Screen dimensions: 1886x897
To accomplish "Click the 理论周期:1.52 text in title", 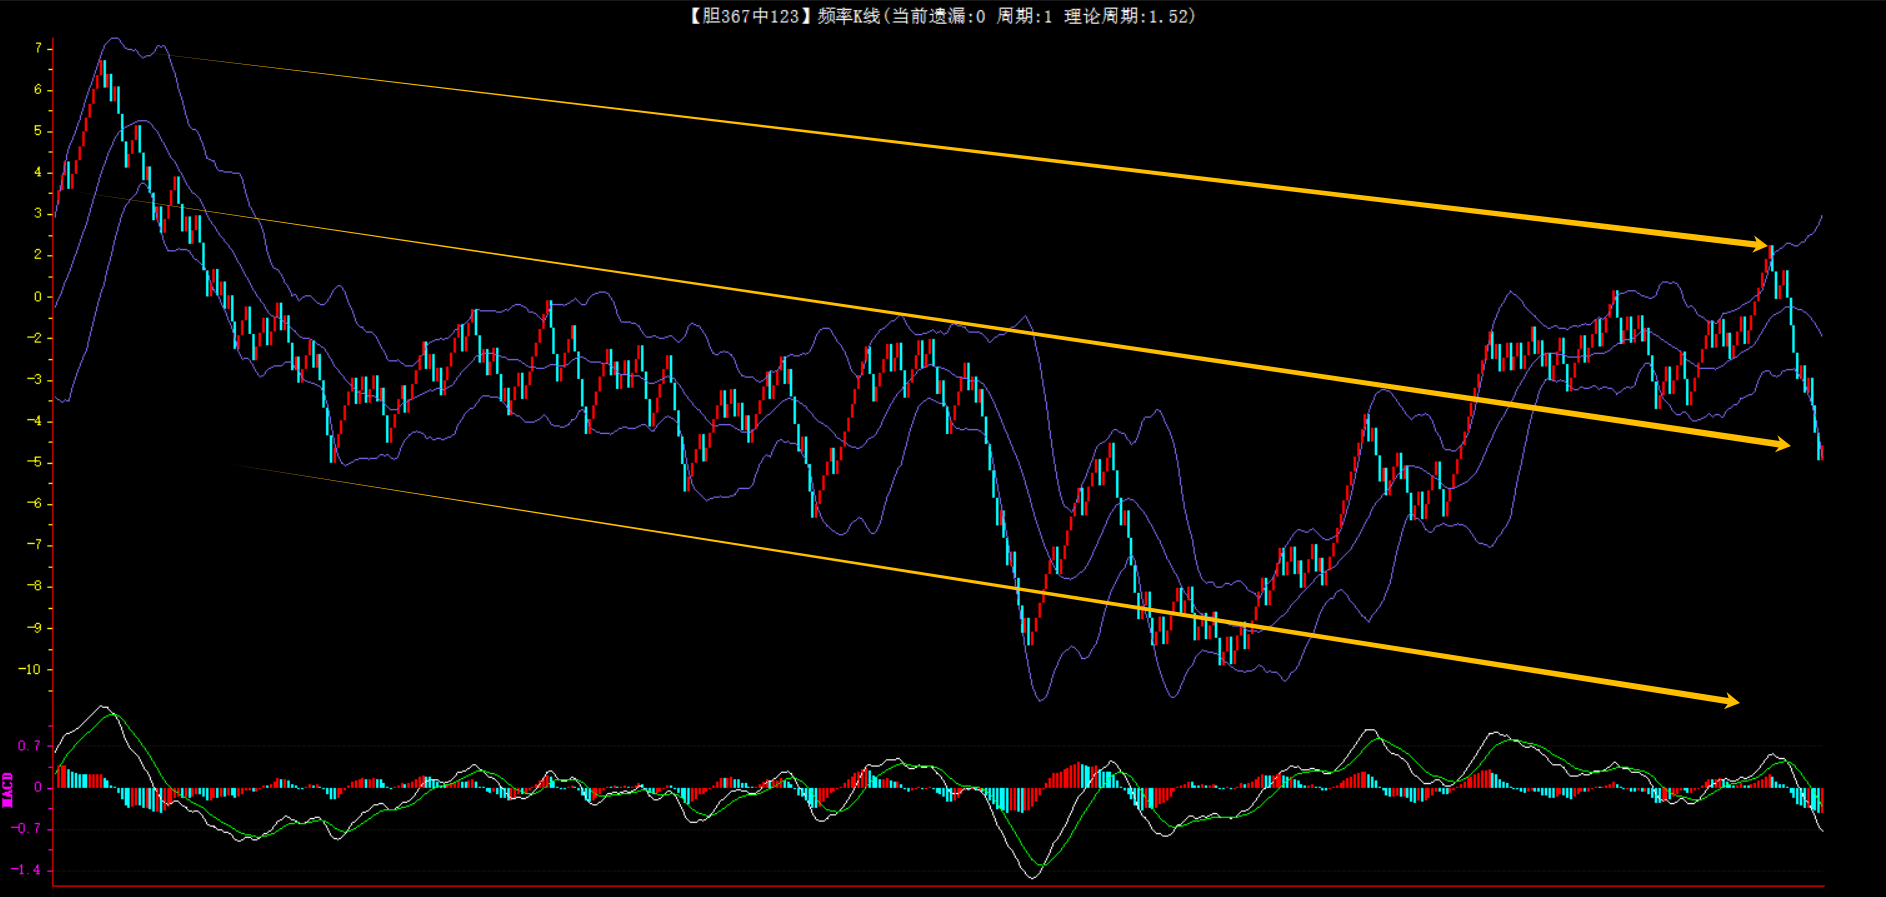I will [x=1129, y=16].
